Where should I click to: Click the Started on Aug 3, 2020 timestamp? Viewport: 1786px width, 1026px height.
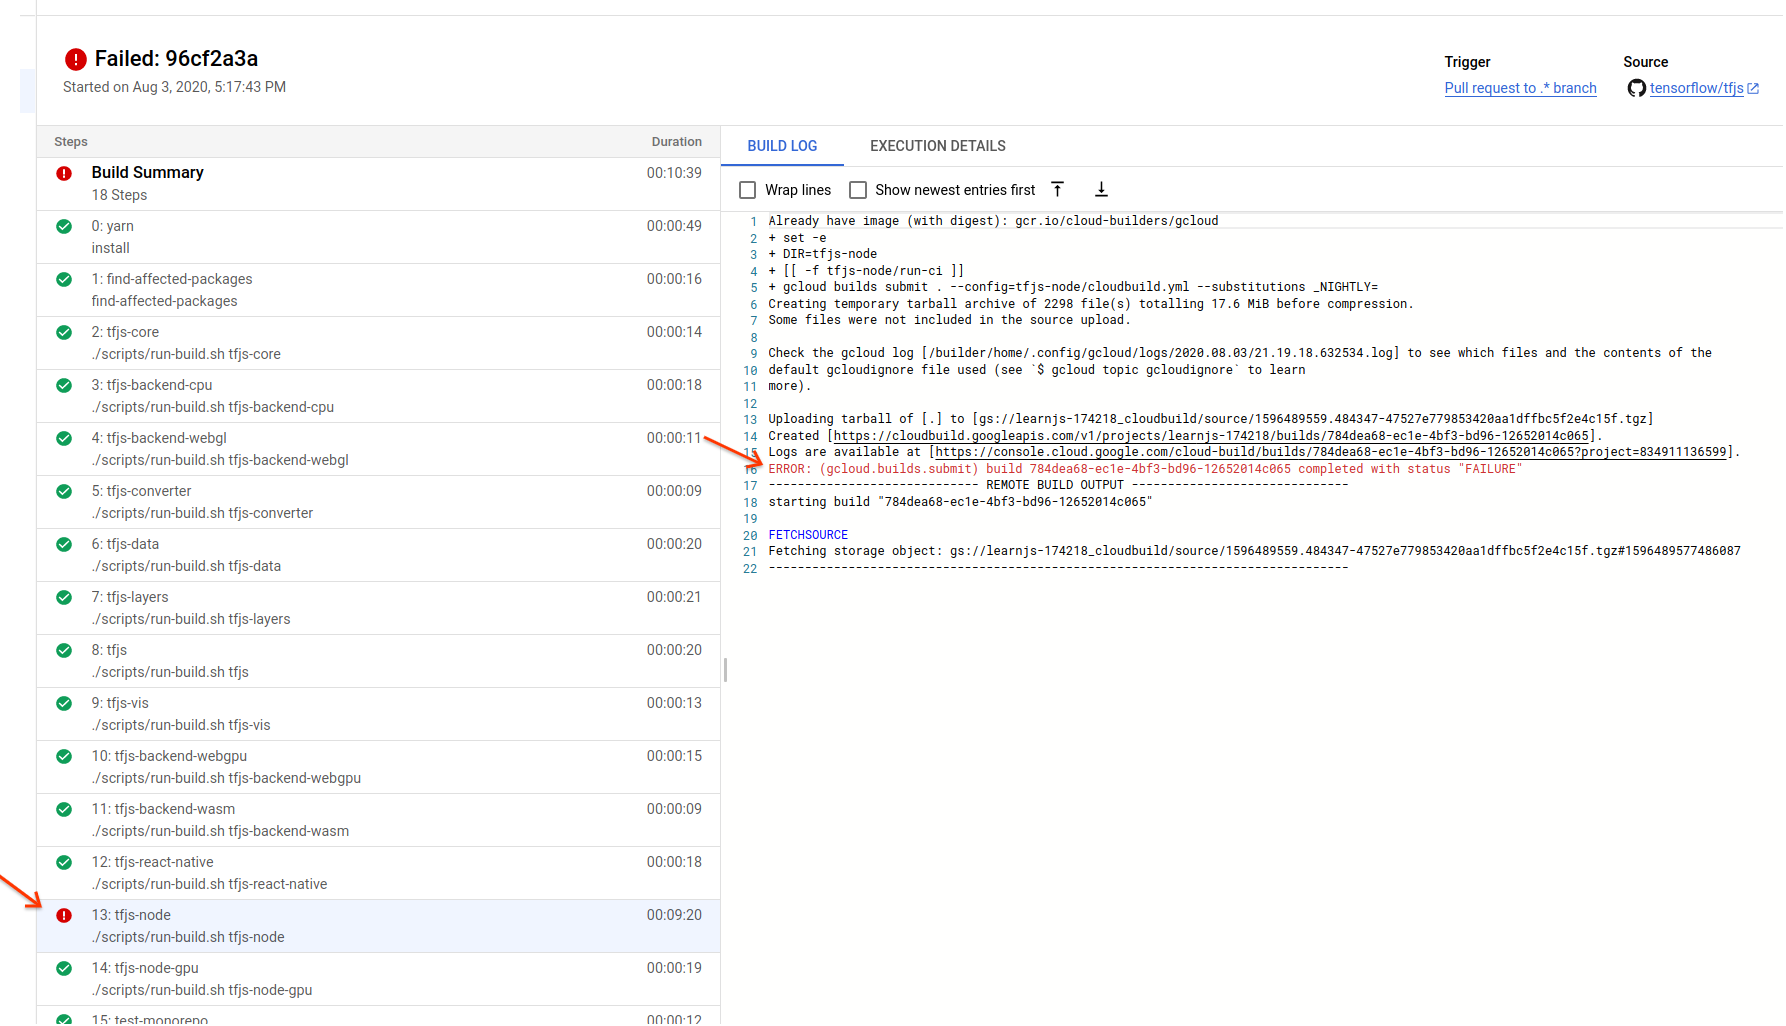coord(174,87)
